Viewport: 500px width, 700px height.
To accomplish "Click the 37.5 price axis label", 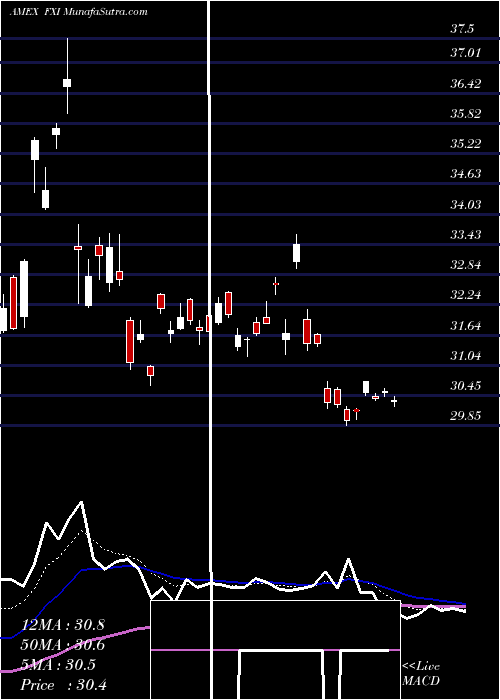I will (462, 29).
